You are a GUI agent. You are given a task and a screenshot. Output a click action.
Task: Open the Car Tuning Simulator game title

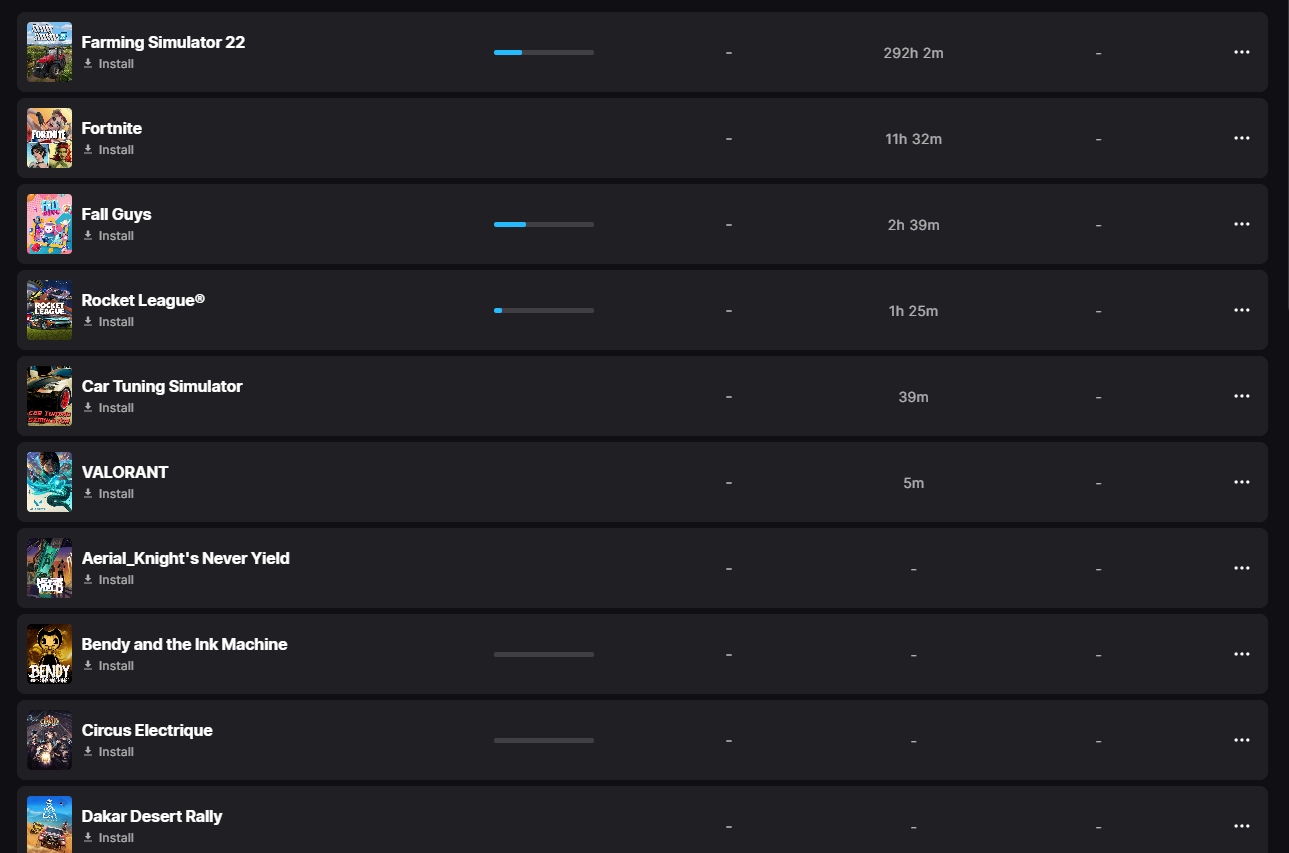pos(162,386)
